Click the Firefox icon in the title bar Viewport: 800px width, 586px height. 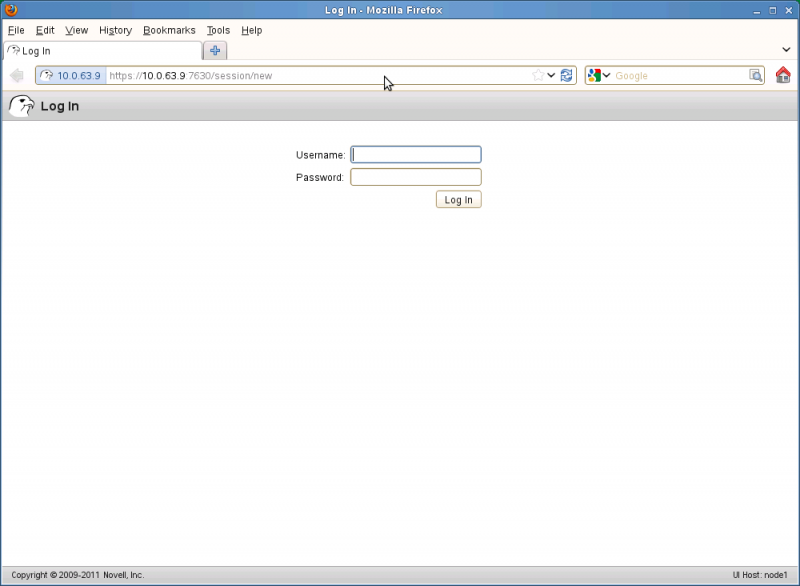click(x=11, y=10)
